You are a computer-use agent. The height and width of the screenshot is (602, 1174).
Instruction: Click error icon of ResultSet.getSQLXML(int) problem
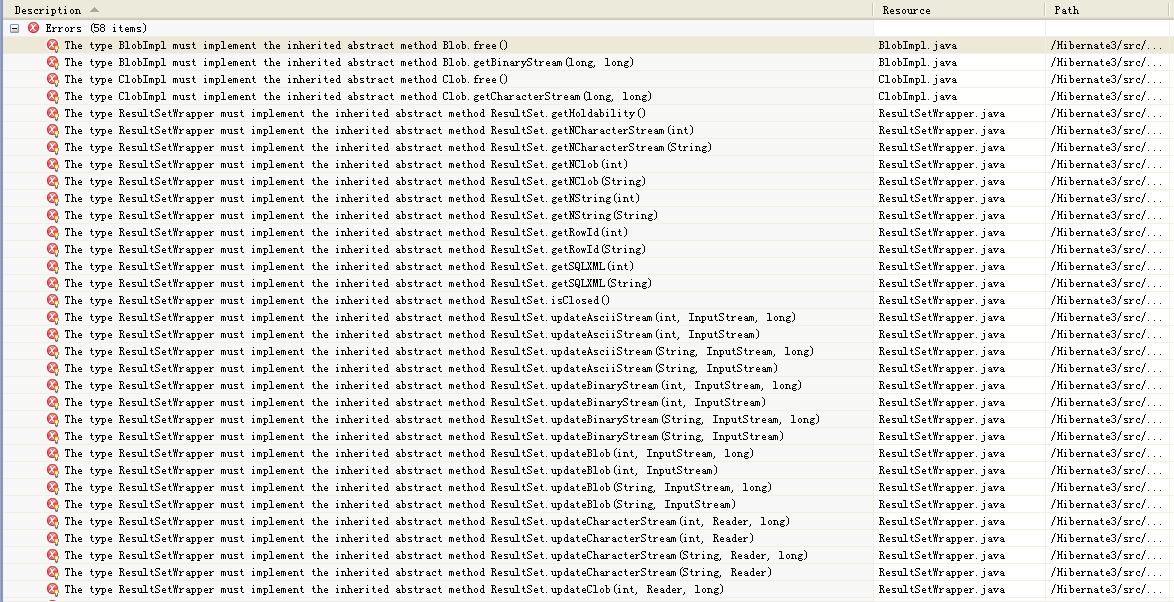(x=53, y=266)
